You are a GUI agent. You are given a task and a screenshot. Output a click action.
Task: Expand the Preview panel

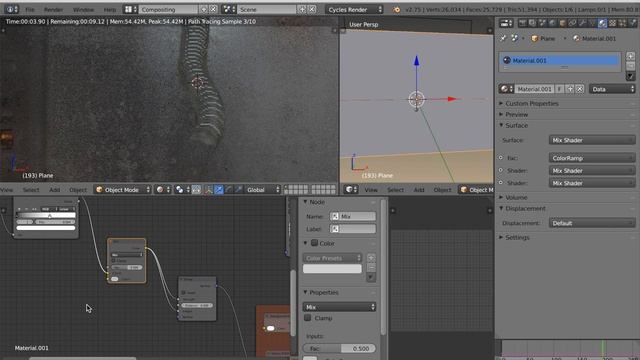click(516, 115)
